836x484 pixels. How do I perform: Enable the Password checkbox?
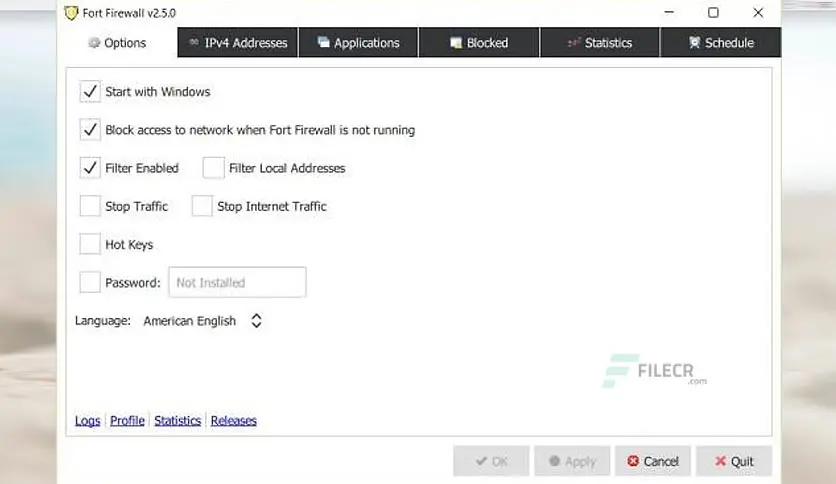click(x=90, y=282)
